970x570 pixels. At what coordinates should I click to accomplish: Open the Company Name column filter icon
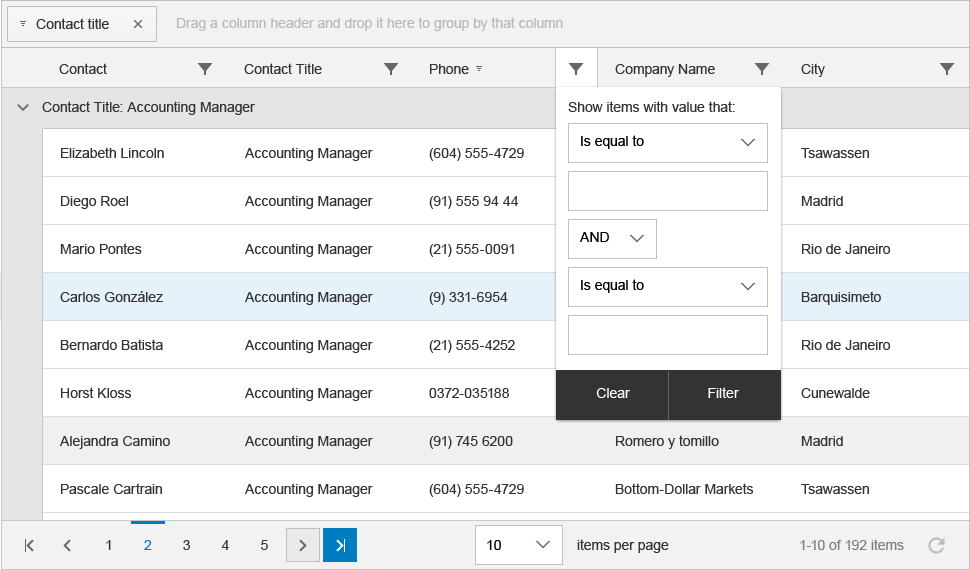point(762,69)
